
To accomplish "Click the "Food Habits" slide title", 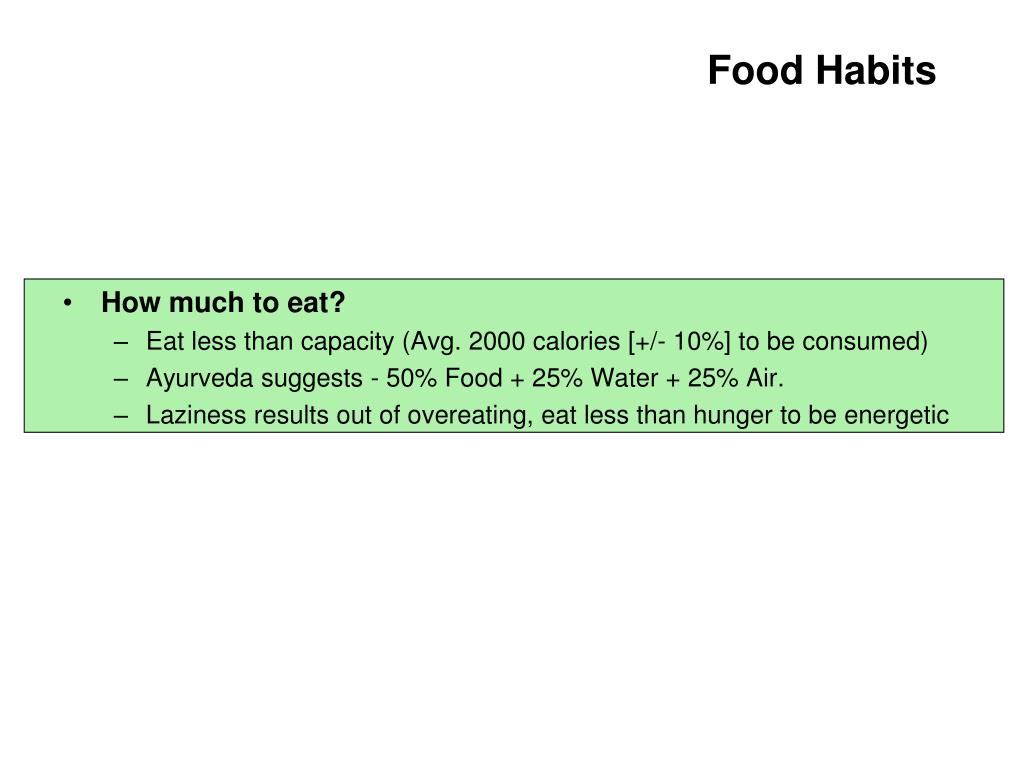I will (822, 70).
